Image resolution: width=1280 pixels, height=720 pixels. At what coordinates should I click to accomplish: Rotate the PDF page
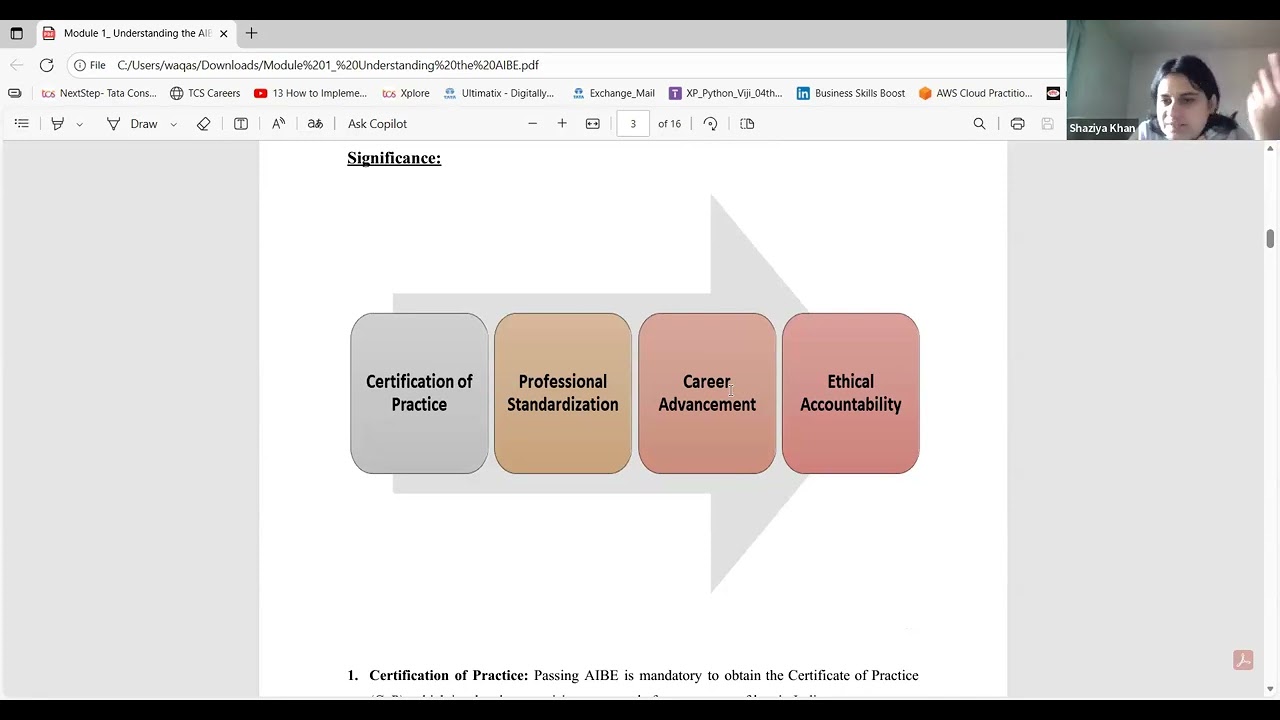click(710, 124)
